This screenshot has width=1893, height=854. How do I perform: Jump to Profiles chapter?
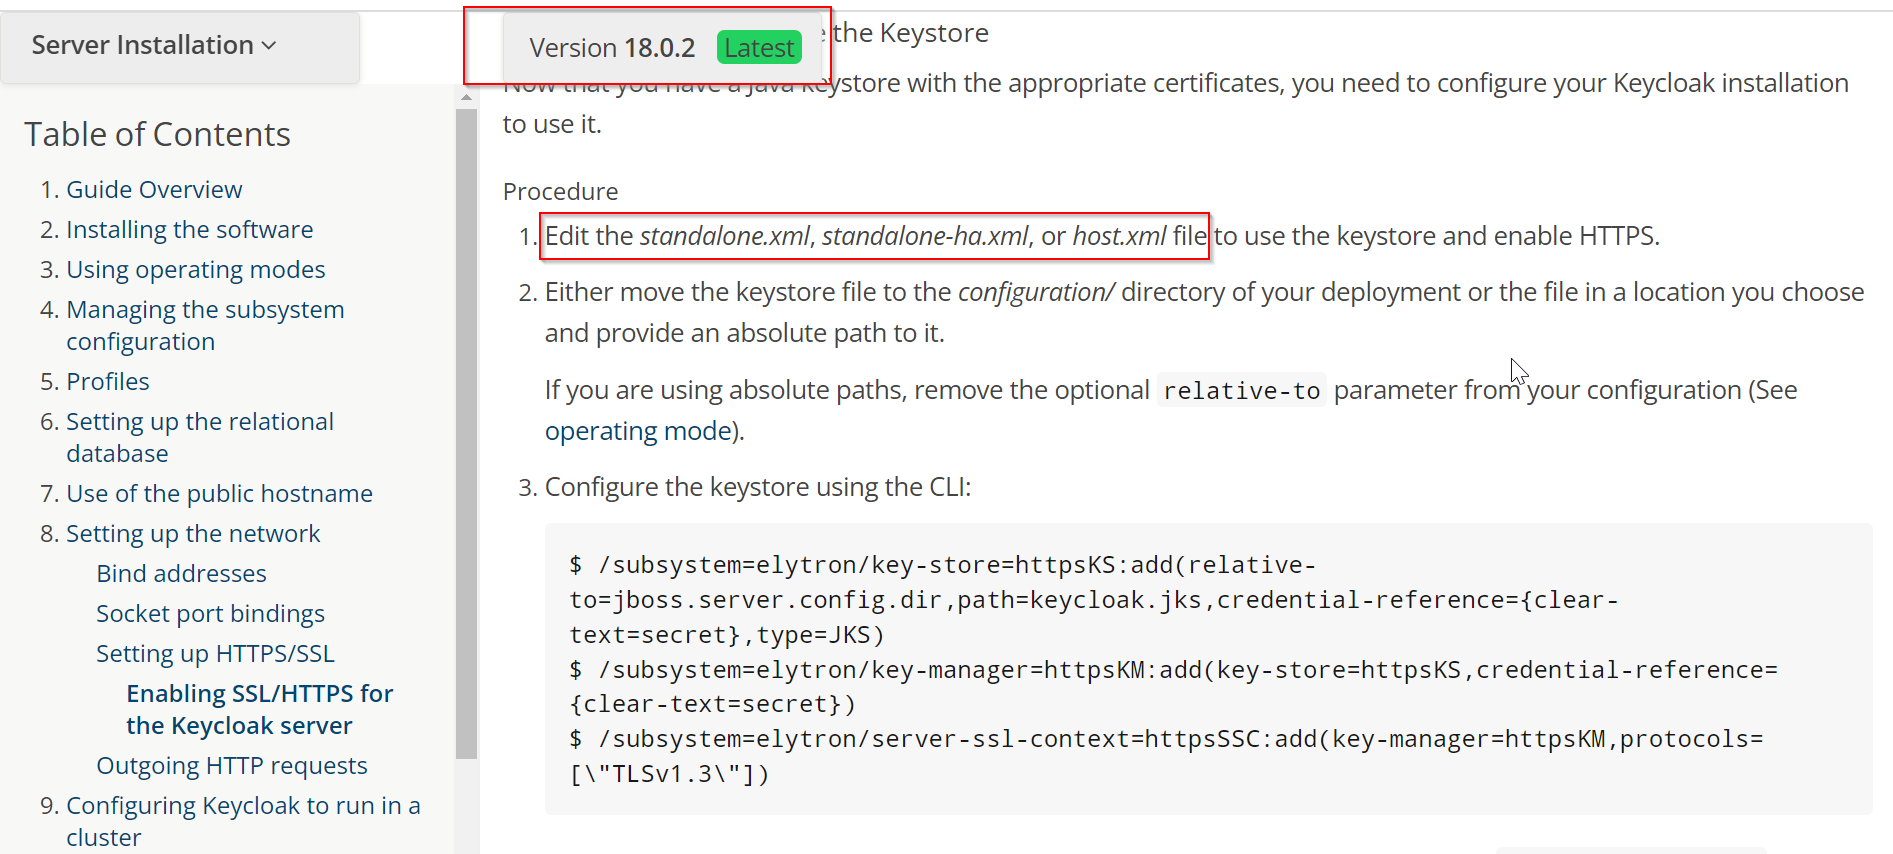pos(107,381)
